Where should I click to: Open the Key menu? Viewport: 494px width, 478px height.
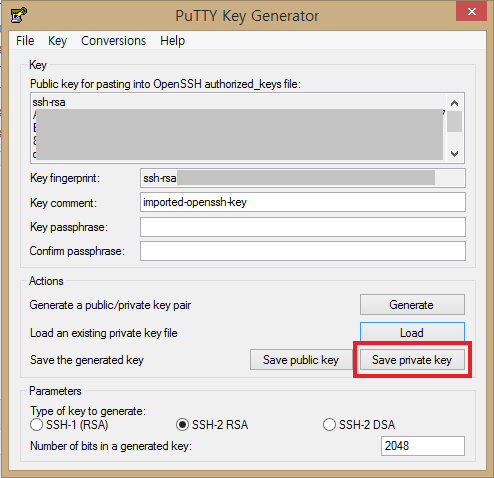(x=57, y=41)
